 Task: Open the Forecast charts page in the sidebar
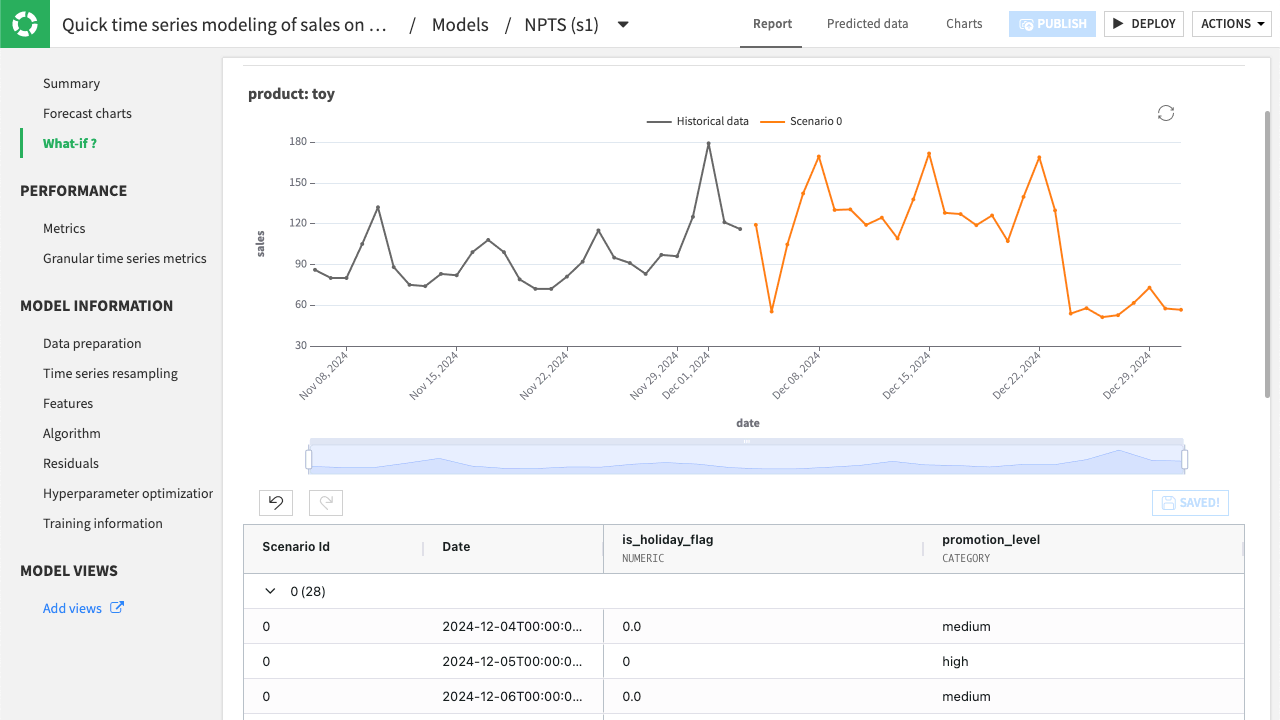pyautogui.click(x=87, y=113)
